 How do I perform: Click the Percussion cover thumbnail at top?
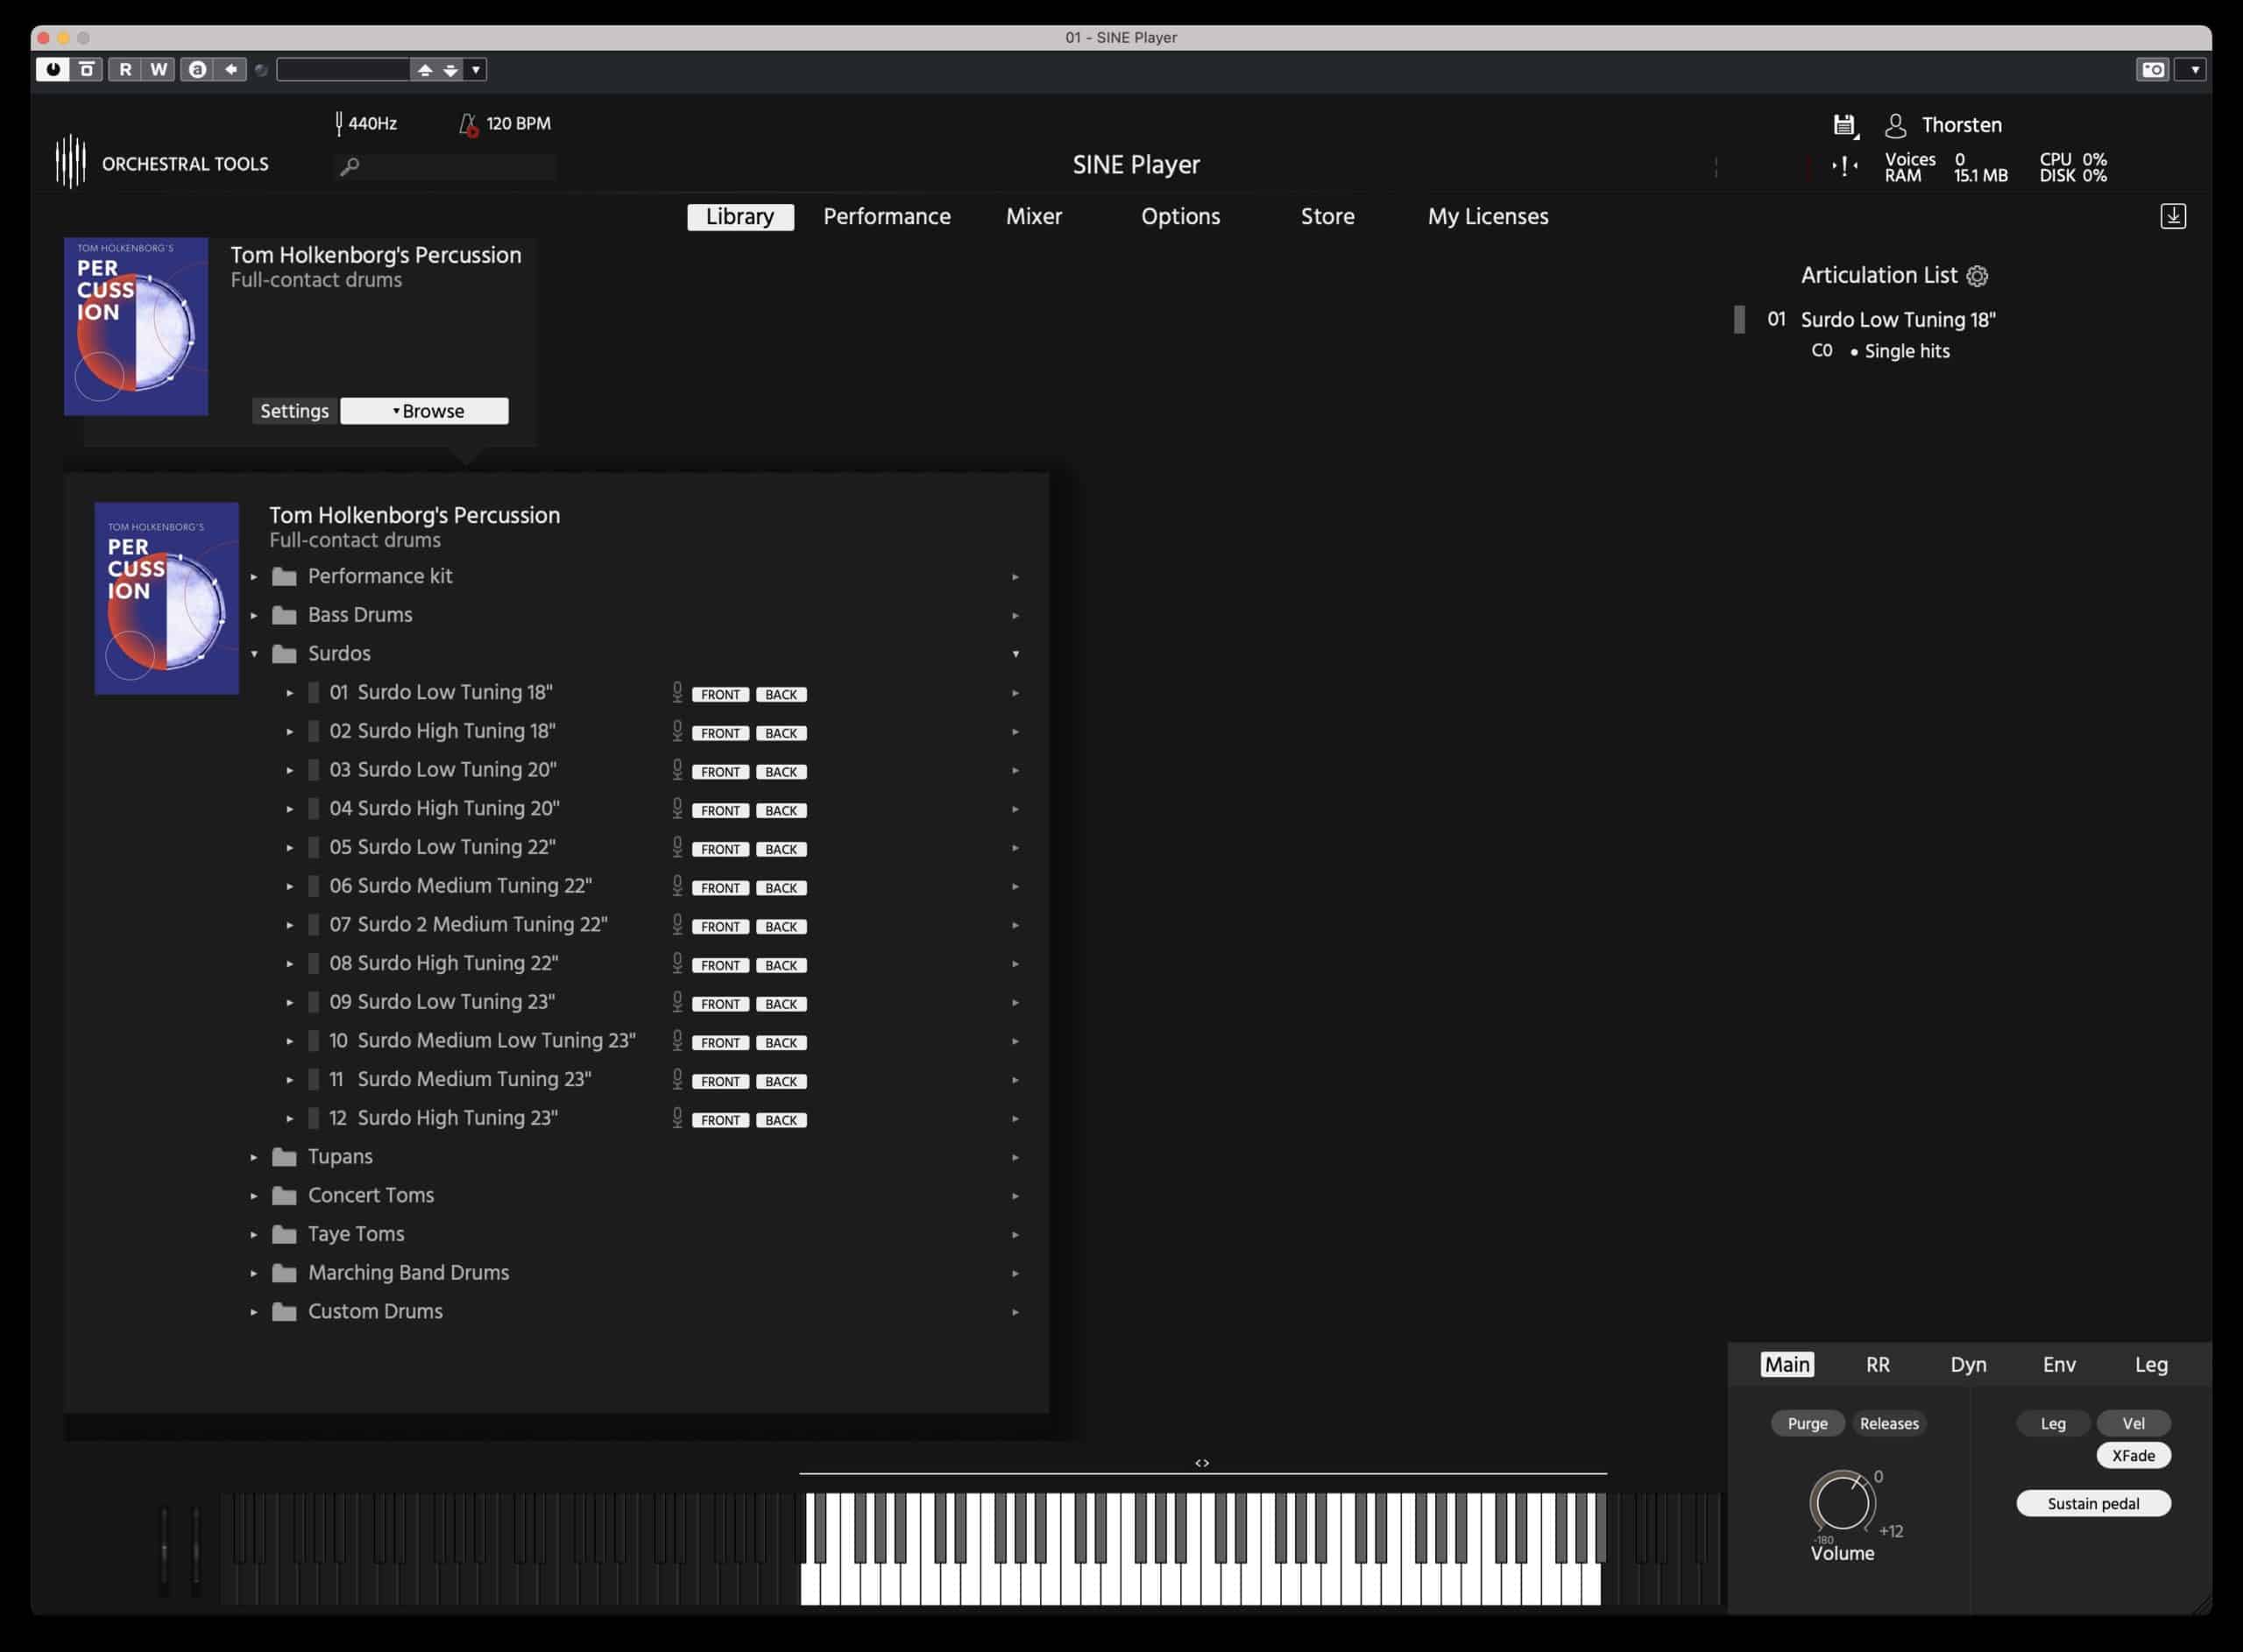coord(136,326)
